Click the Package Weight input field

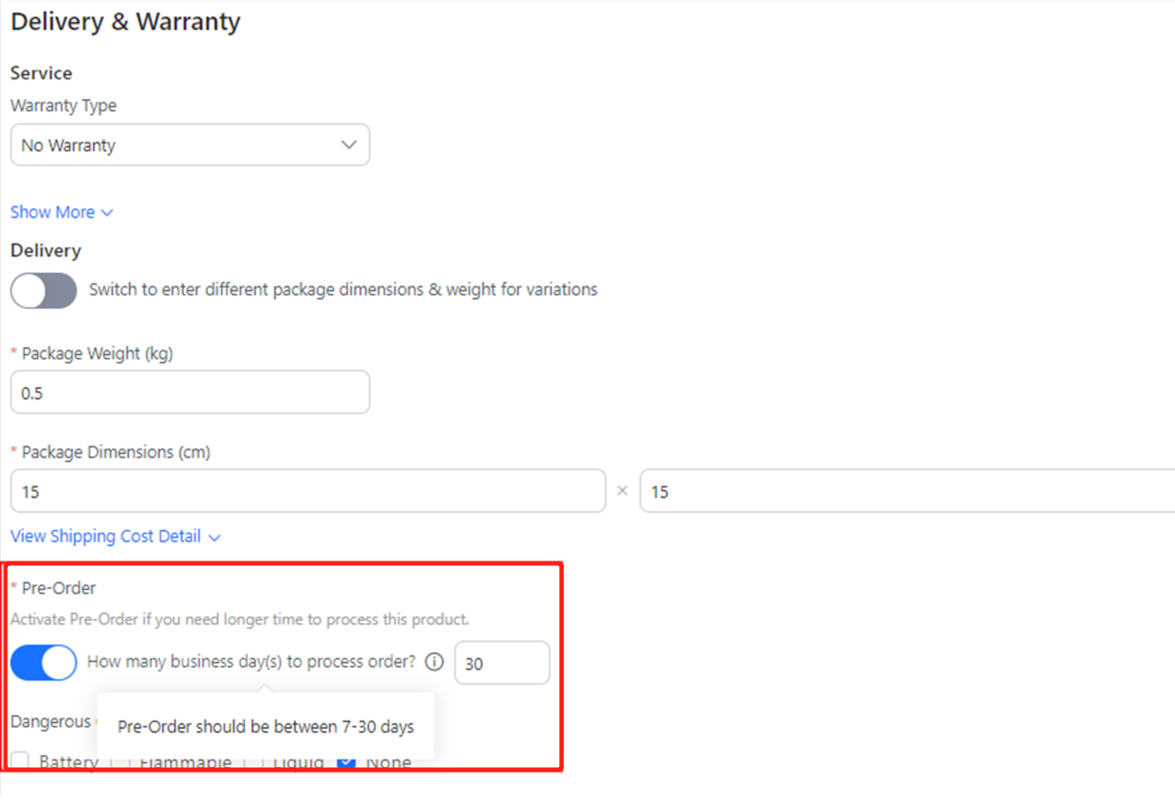pyautogui.click(x=189, y=393)
